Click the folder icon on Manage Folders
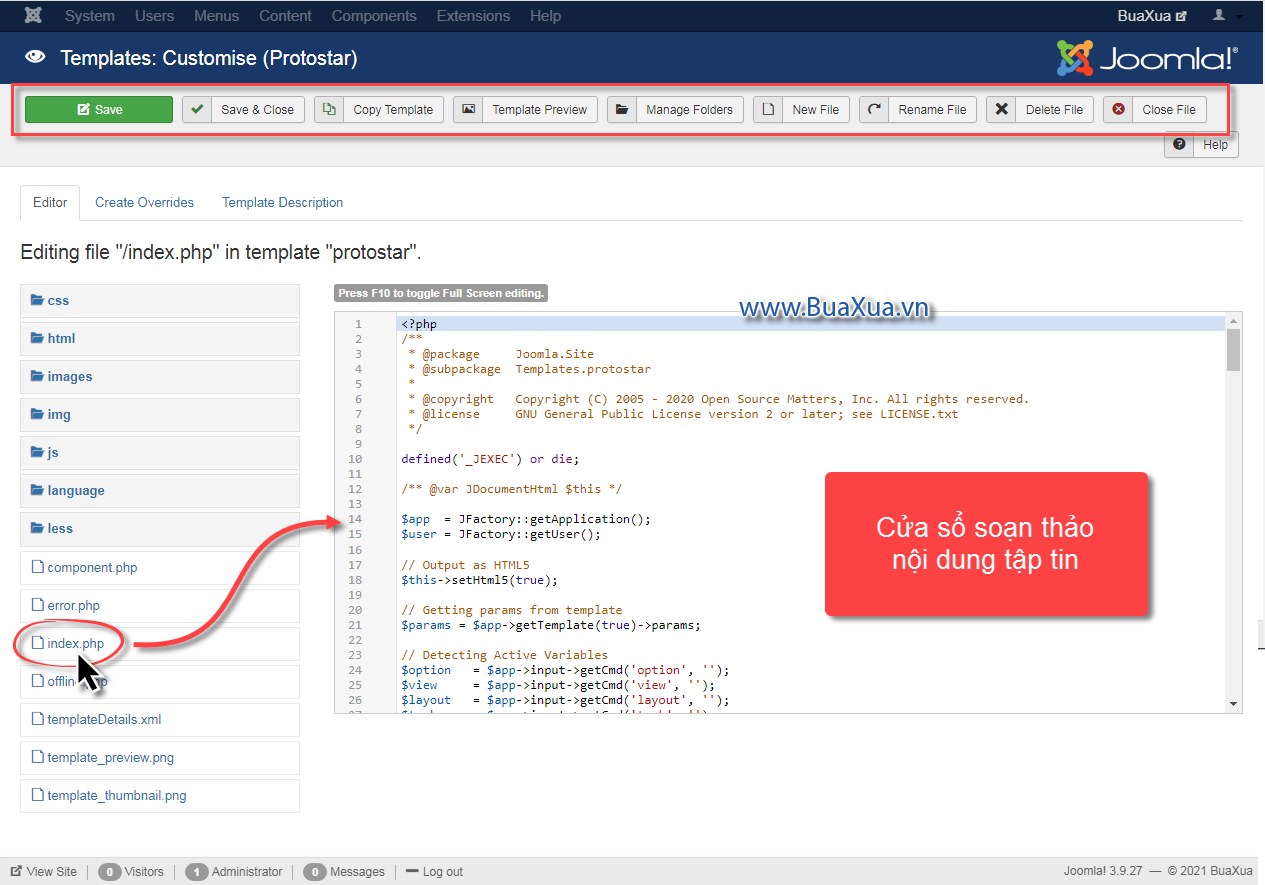 point(622,109)
